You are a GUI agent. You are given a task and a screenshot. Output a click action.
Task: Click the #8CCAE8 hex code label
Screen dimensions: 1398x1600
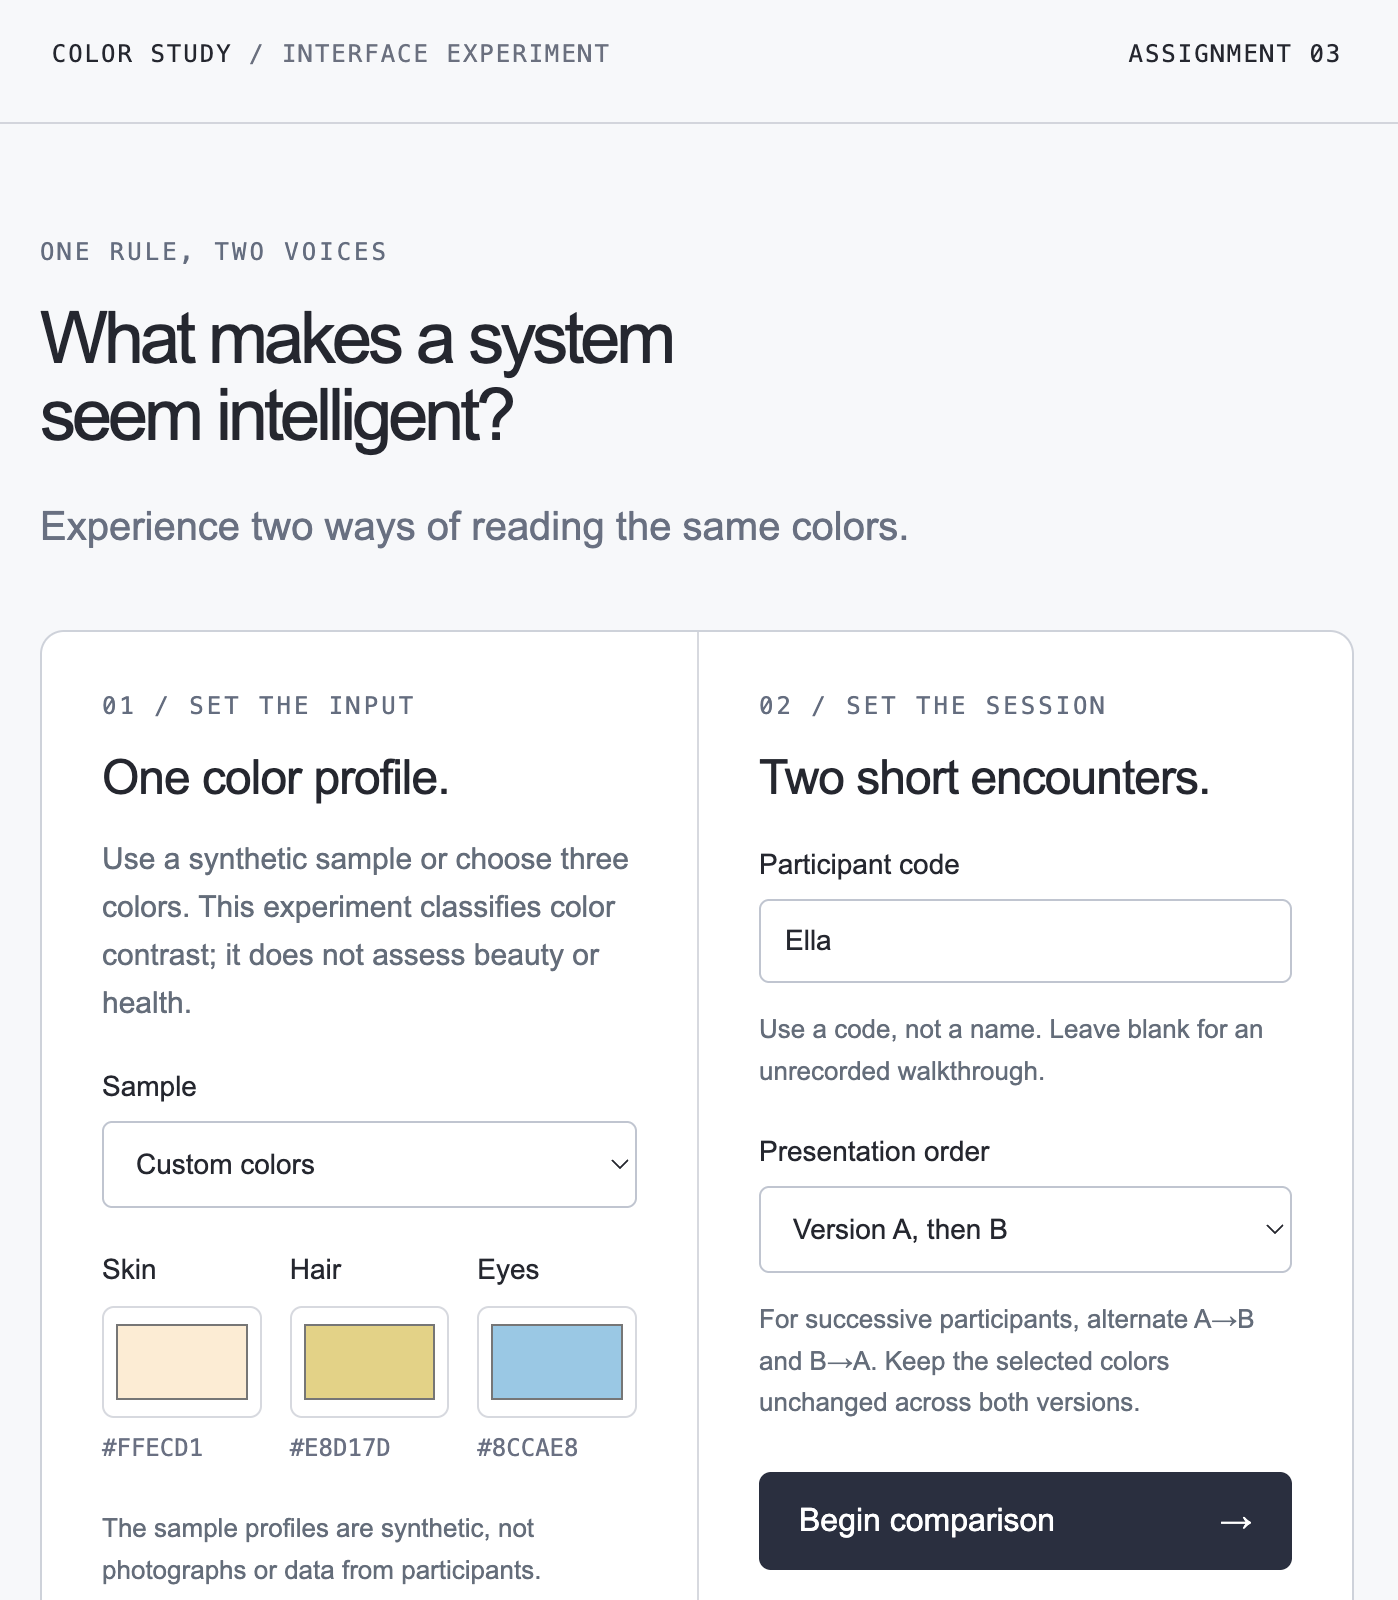527,1448
